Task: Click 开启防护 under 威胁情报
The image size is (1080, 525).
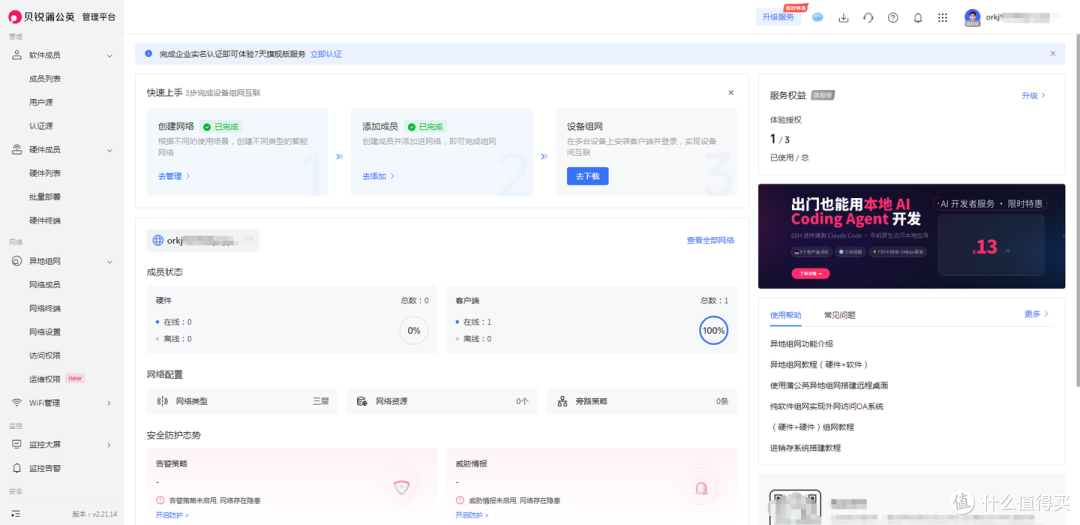Action: coord(472,515)
